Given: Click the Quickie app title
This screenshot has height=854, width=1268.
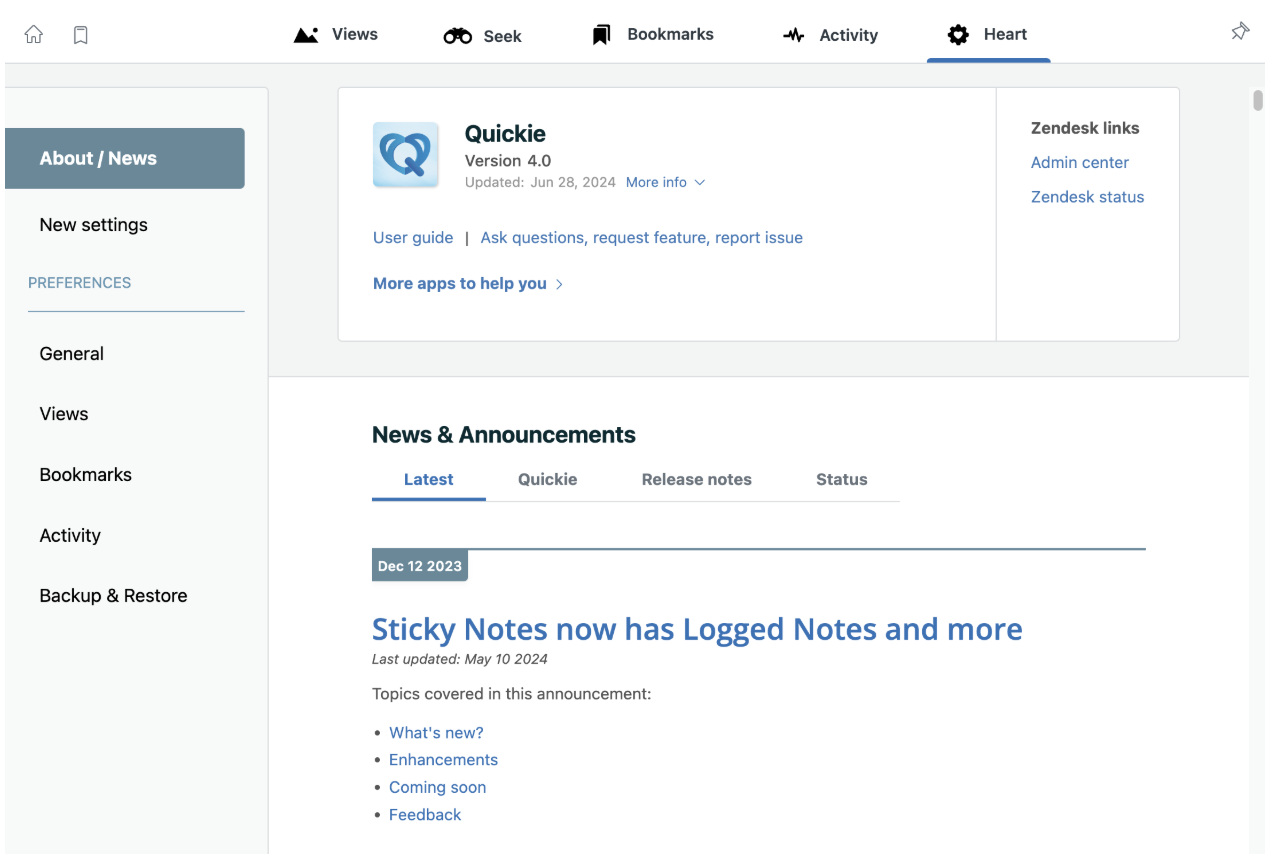Looking at the screenshot, I should pos(505,134).
